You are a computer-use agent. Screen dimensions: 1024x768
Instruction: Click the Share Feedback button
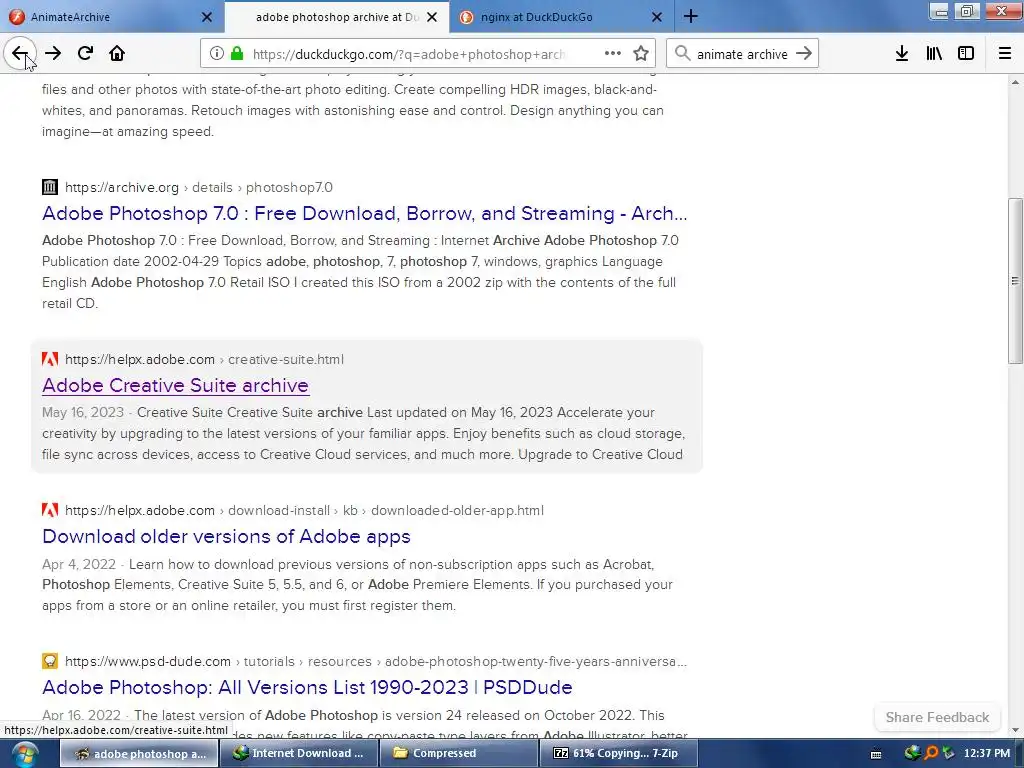[x=936, y=717]
